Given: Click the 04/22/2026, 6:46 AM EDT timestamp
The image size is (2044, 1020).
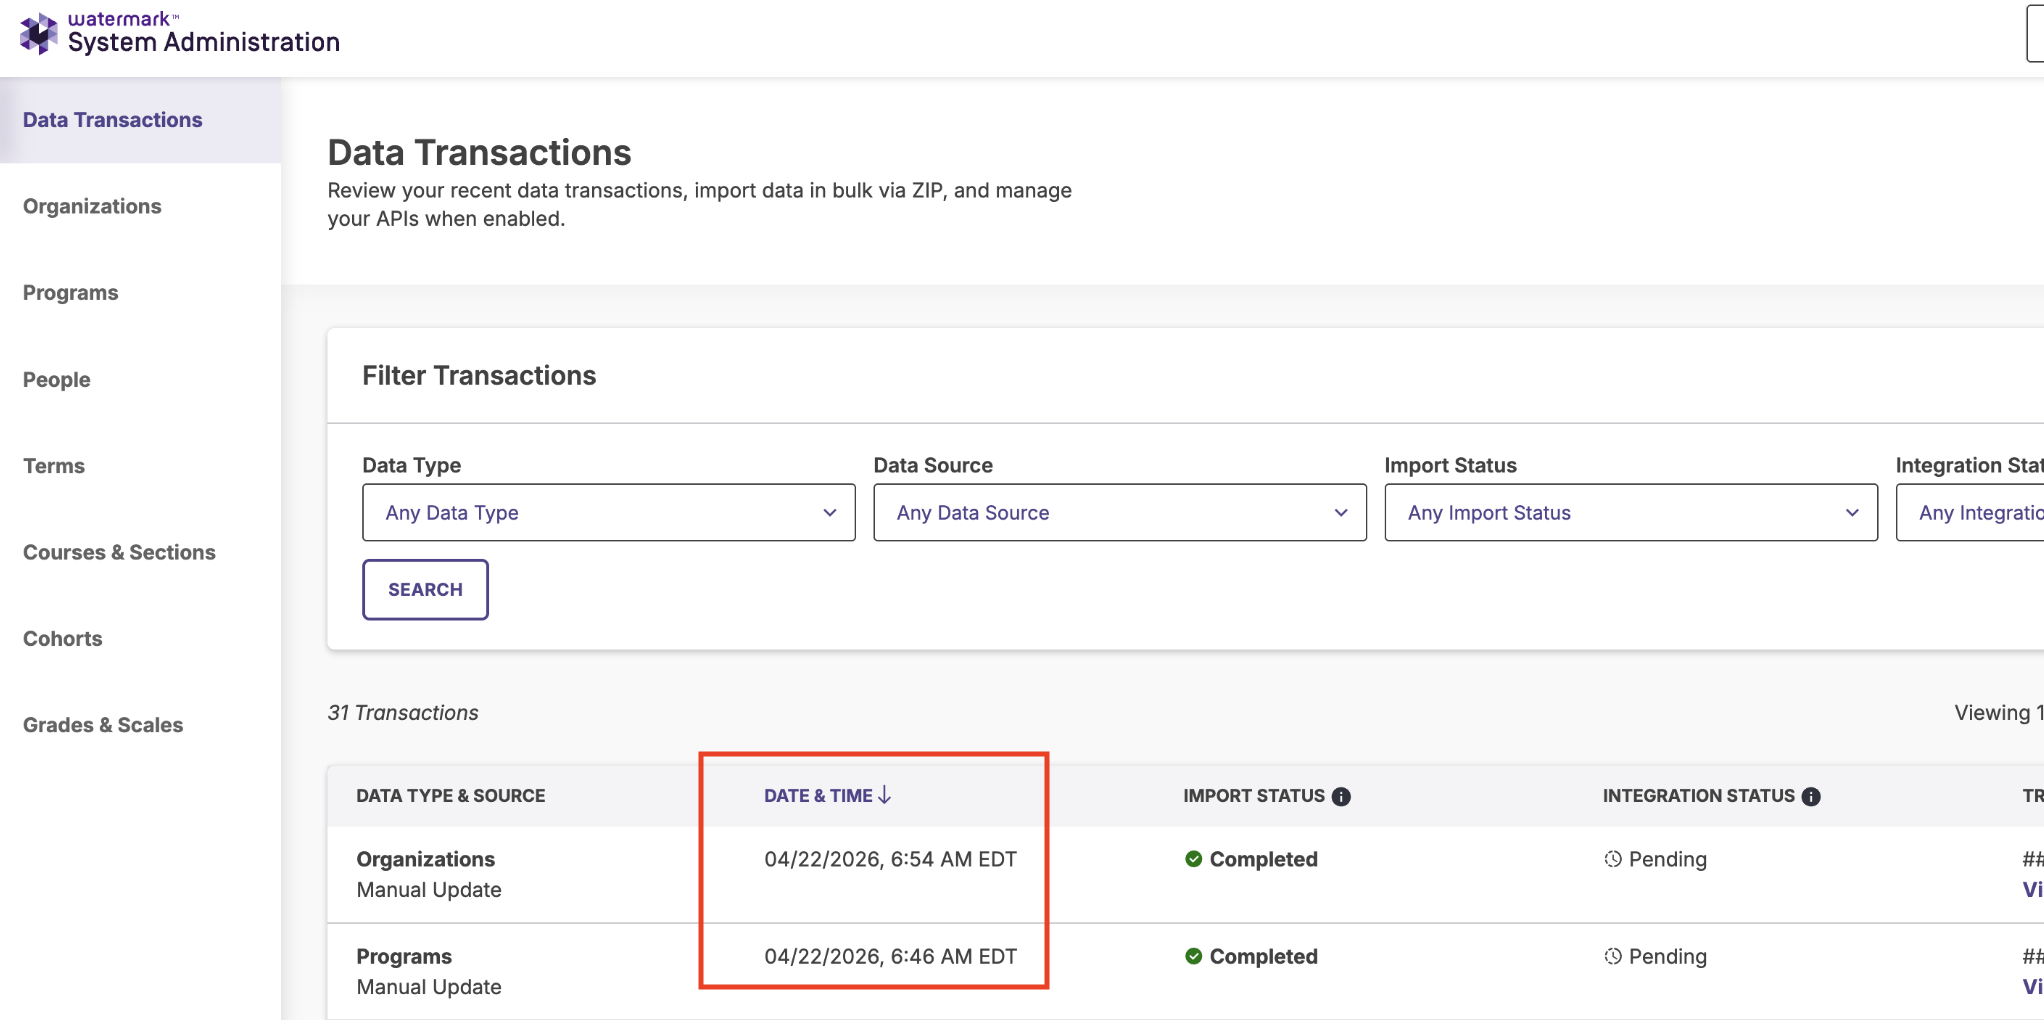Looking at the screenshot, I should click(x=890, y=957).
